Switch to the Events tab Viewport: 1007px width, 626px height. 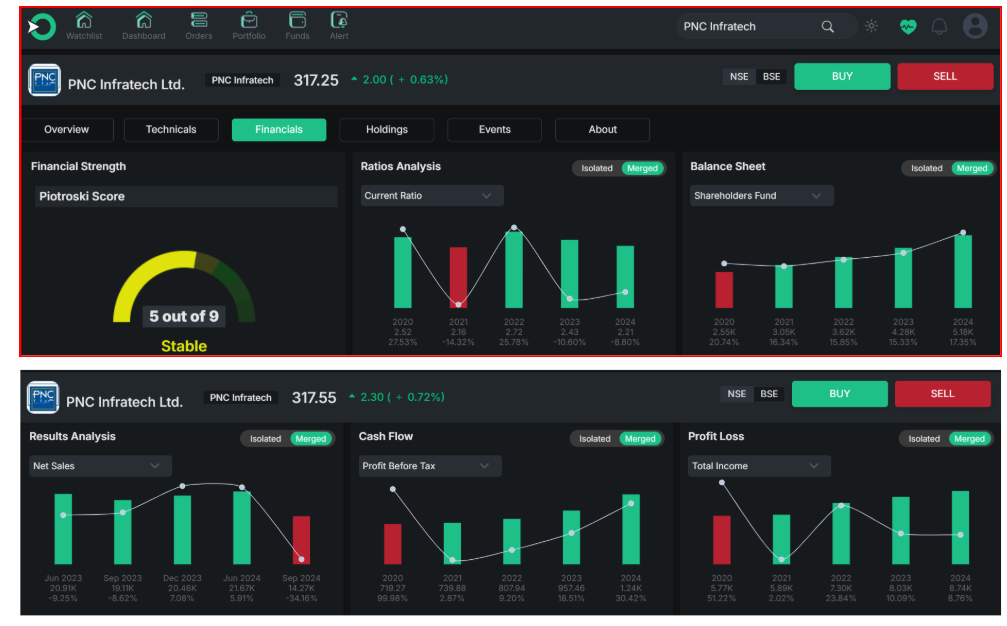(x=495, y=130)
